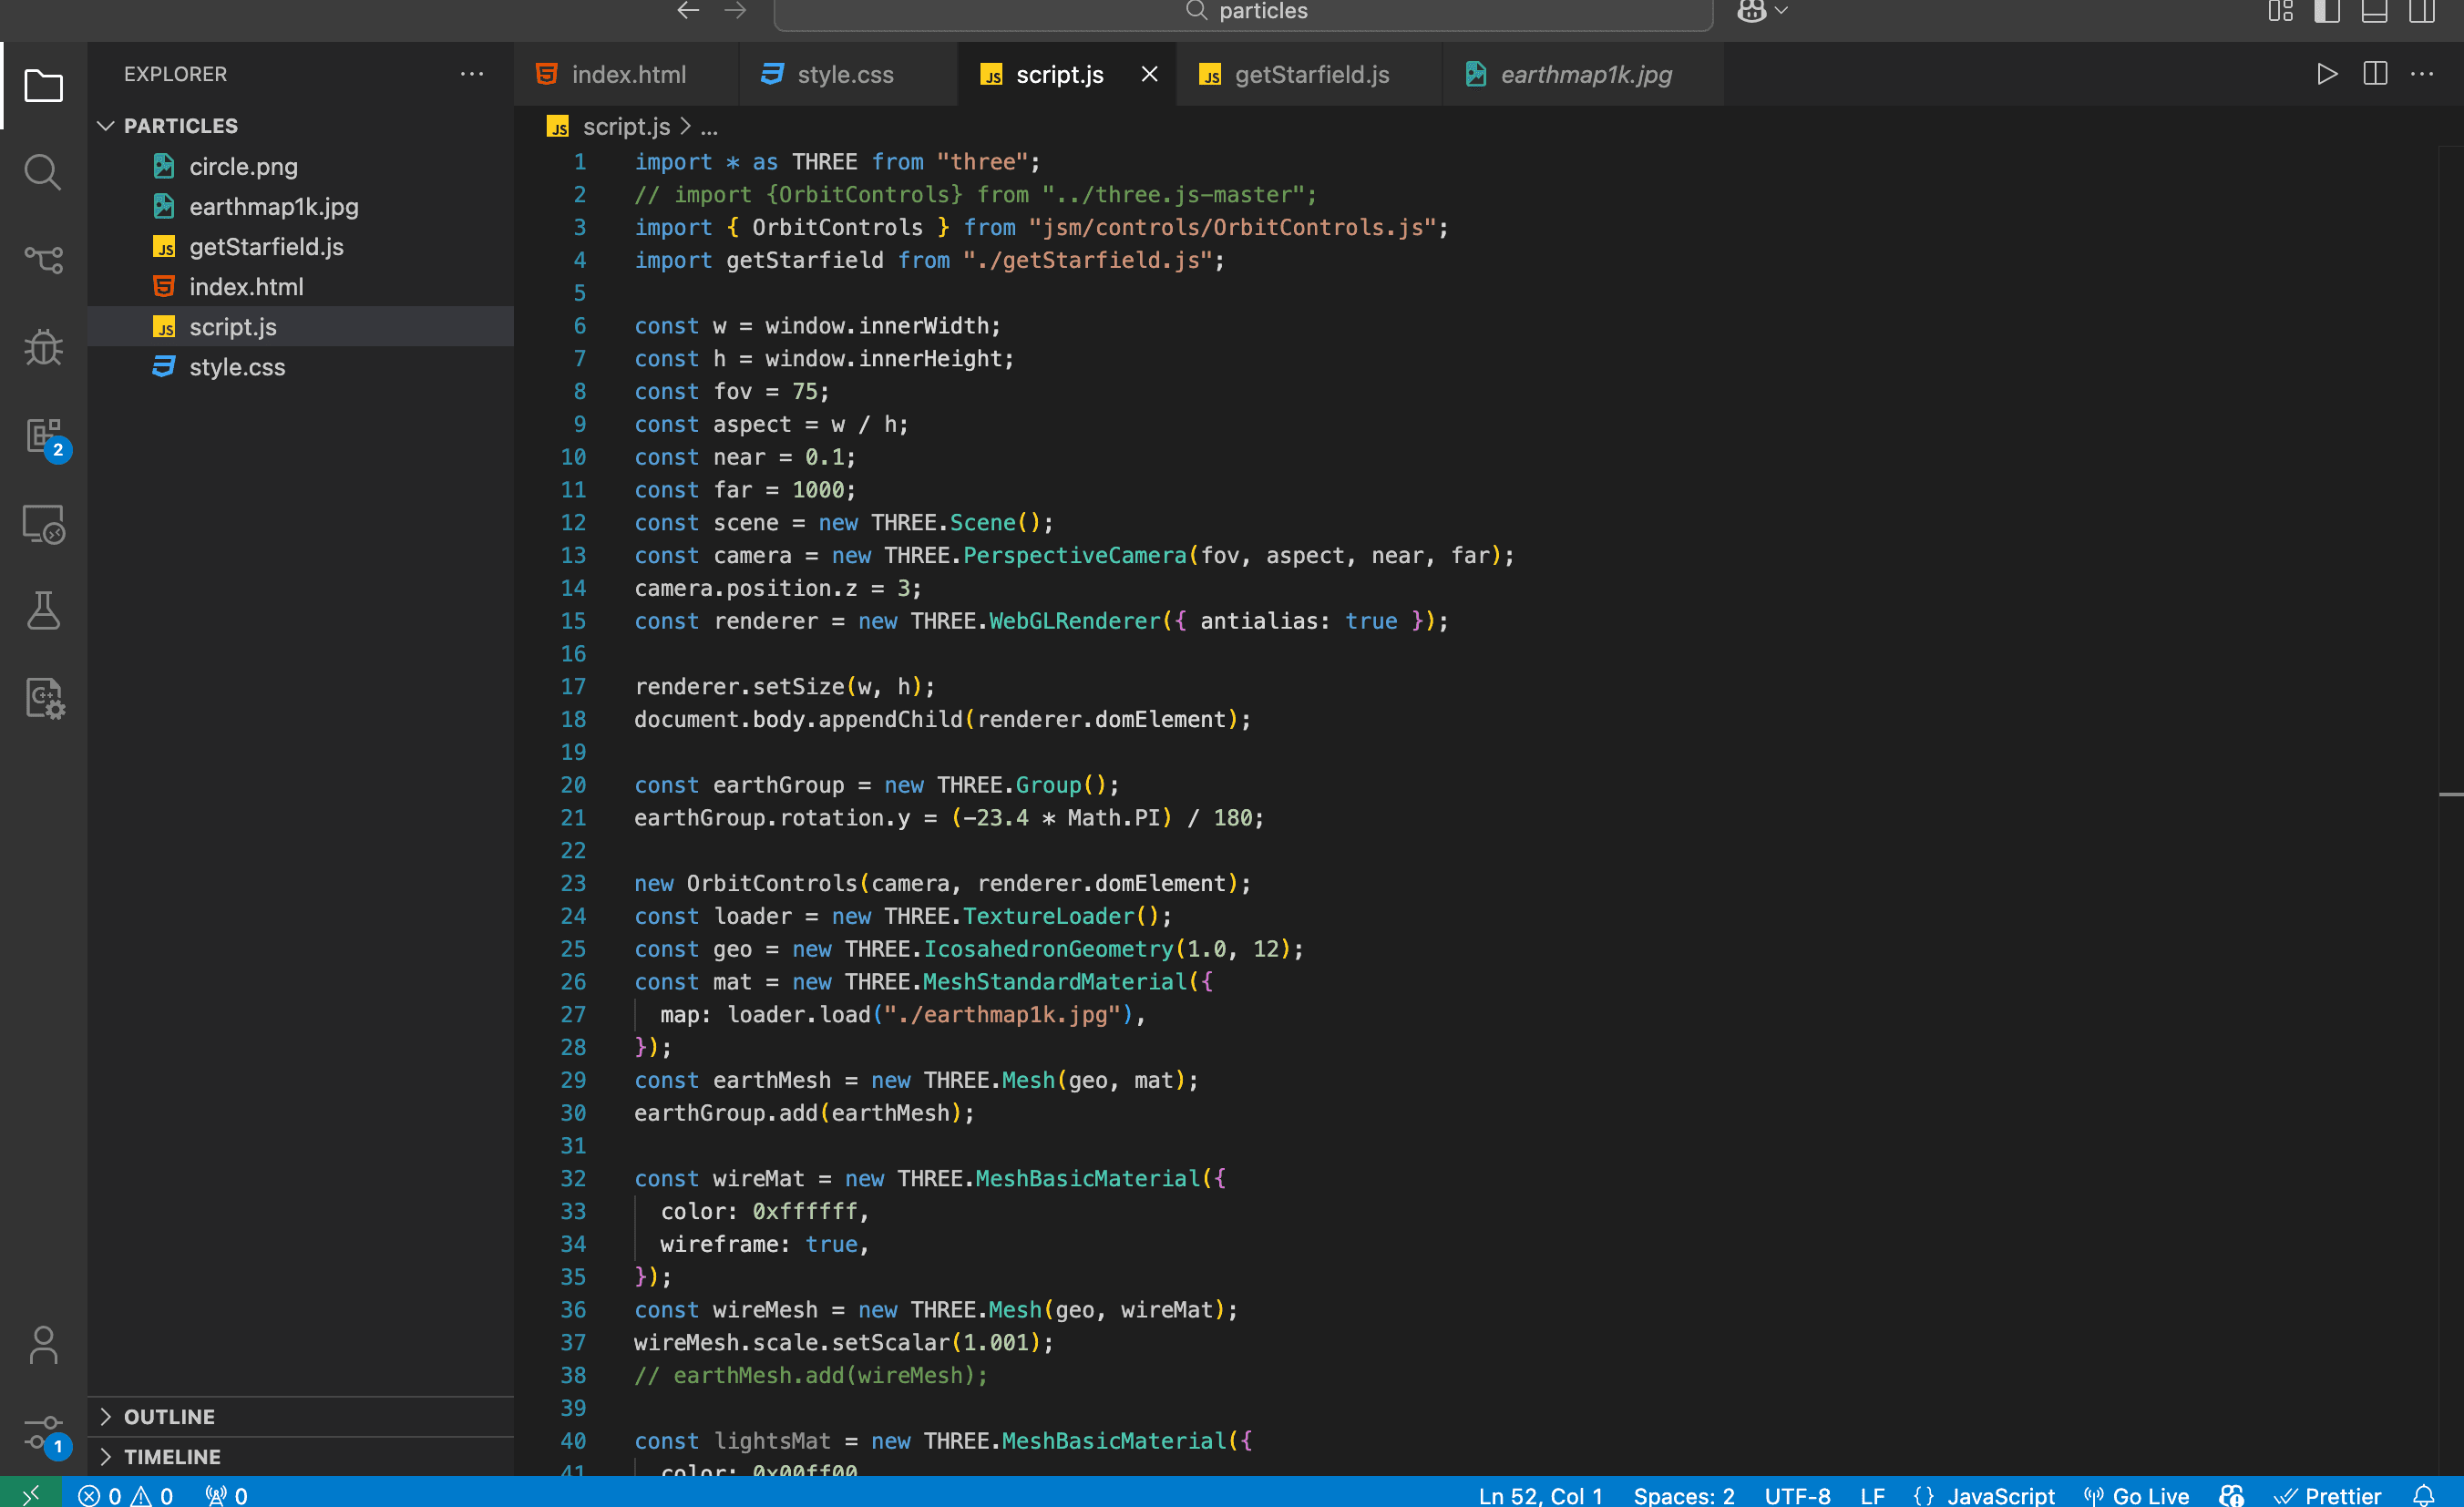This screenshot has height=1507, width=2464.
Task: Open the Accounts menu icon
Action: pyautogui.click(x=43, y=1345)
